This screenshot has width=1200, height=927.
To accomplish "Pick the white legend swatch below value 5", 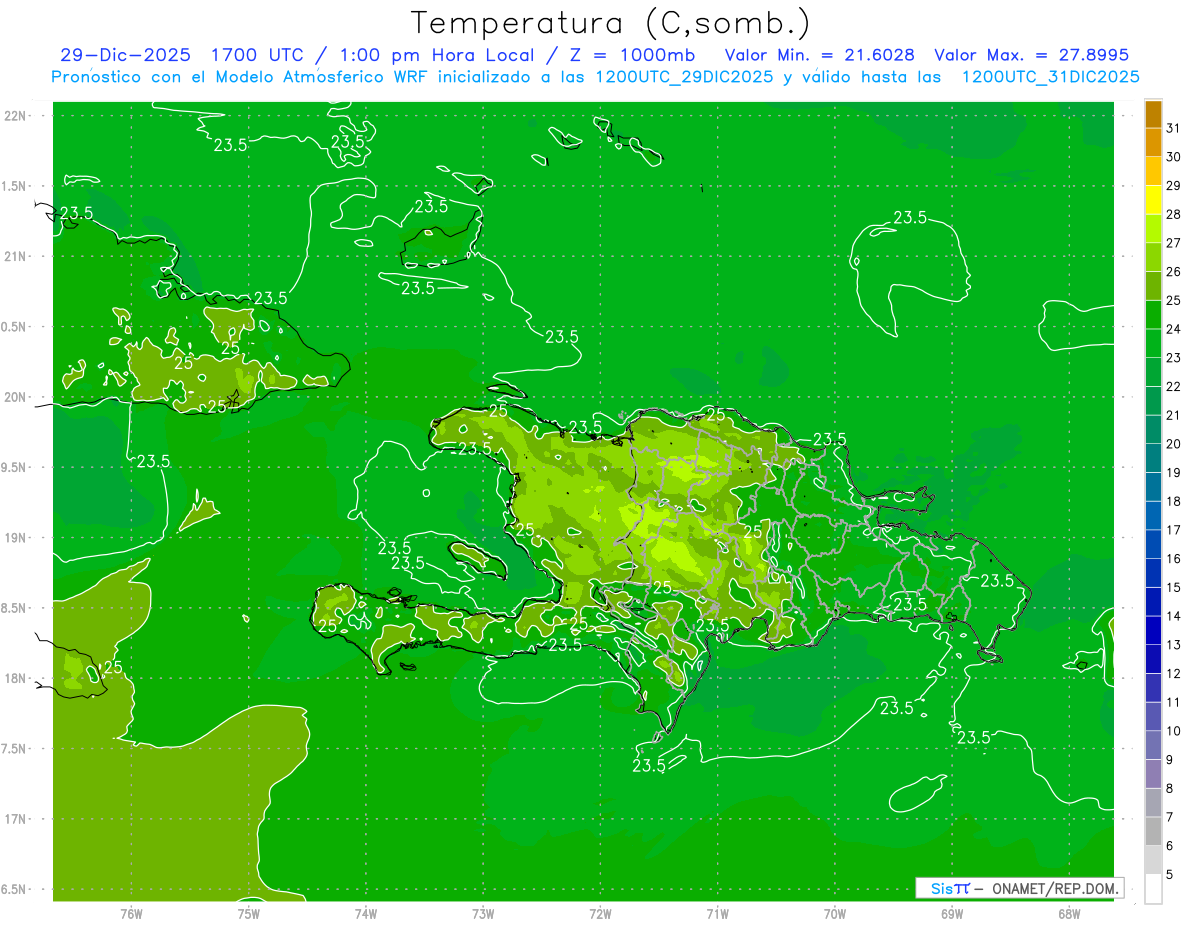I will 1153,889.
